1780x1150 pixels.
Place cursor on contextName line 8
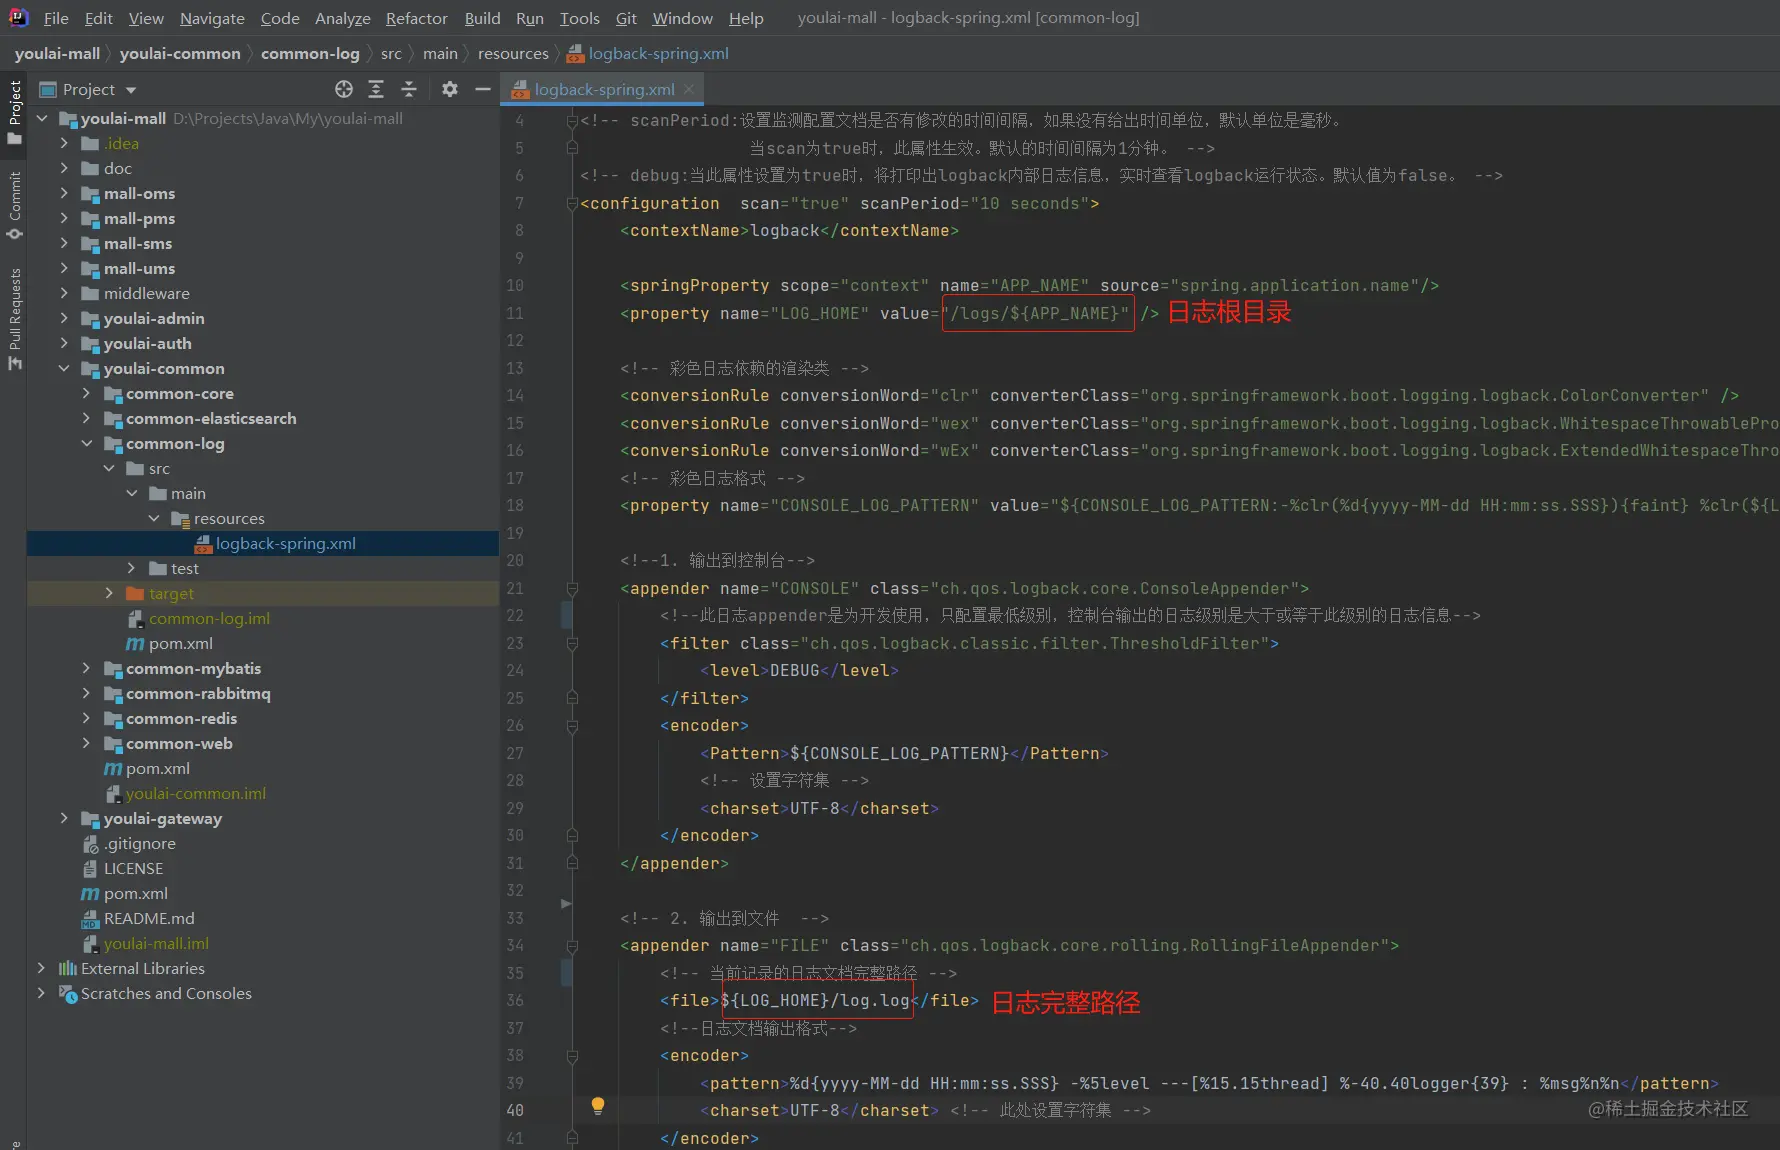[x=789, y=230]
